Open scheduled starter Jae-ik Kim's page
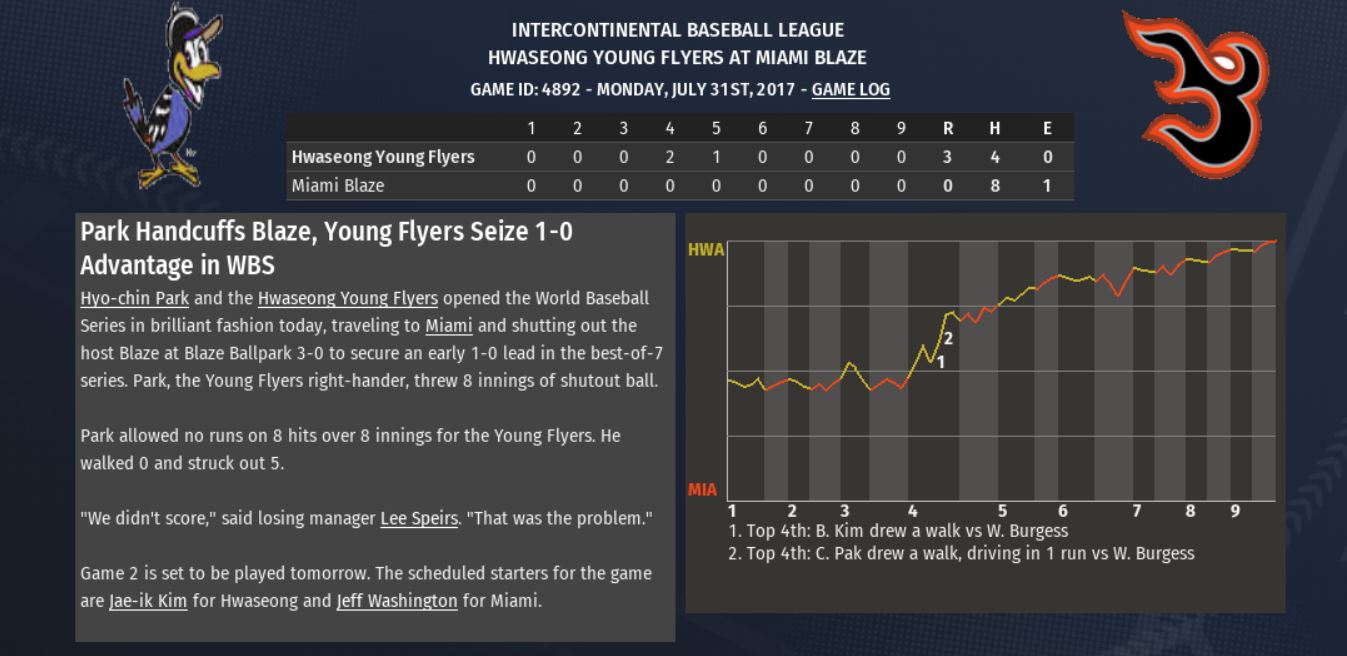The width and height of the screenshot is (1347, 656). click(x=148, y=601)
